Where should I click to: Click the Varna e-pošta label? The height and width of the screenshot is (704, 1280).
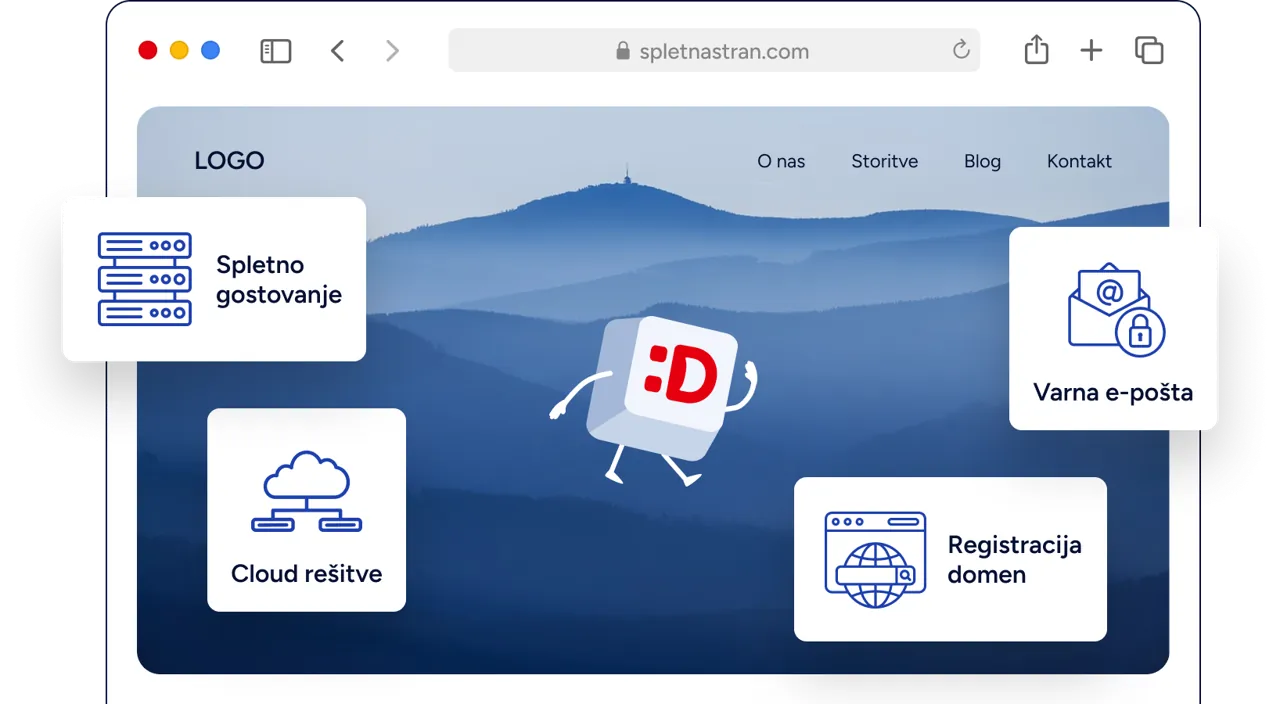[x=1113, y=392]
